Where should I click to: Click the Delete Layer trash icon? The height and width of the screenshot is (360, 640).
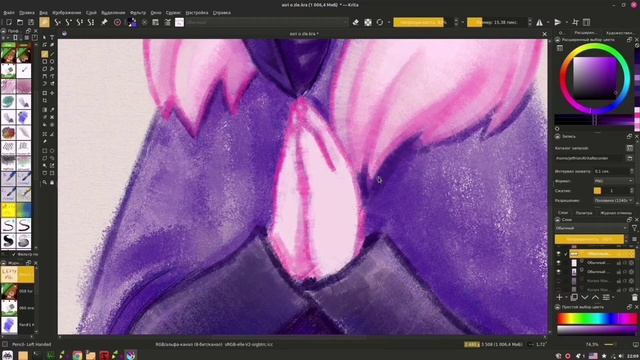point(634,297)
